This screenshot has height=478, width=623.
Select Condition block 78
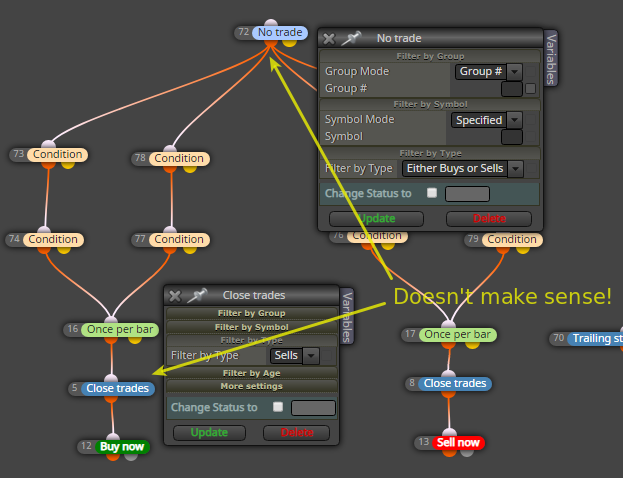pyautogui.click(x=179, y=158)
